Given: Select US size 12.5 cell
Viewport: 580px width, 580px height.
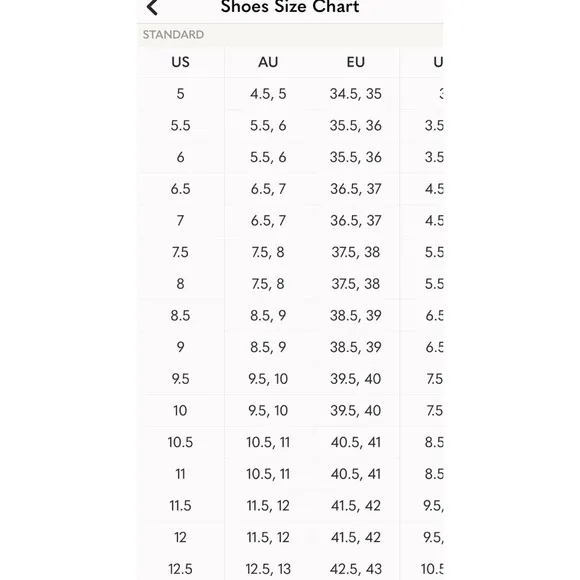Looking at the screenshot, I should (181, 569).
